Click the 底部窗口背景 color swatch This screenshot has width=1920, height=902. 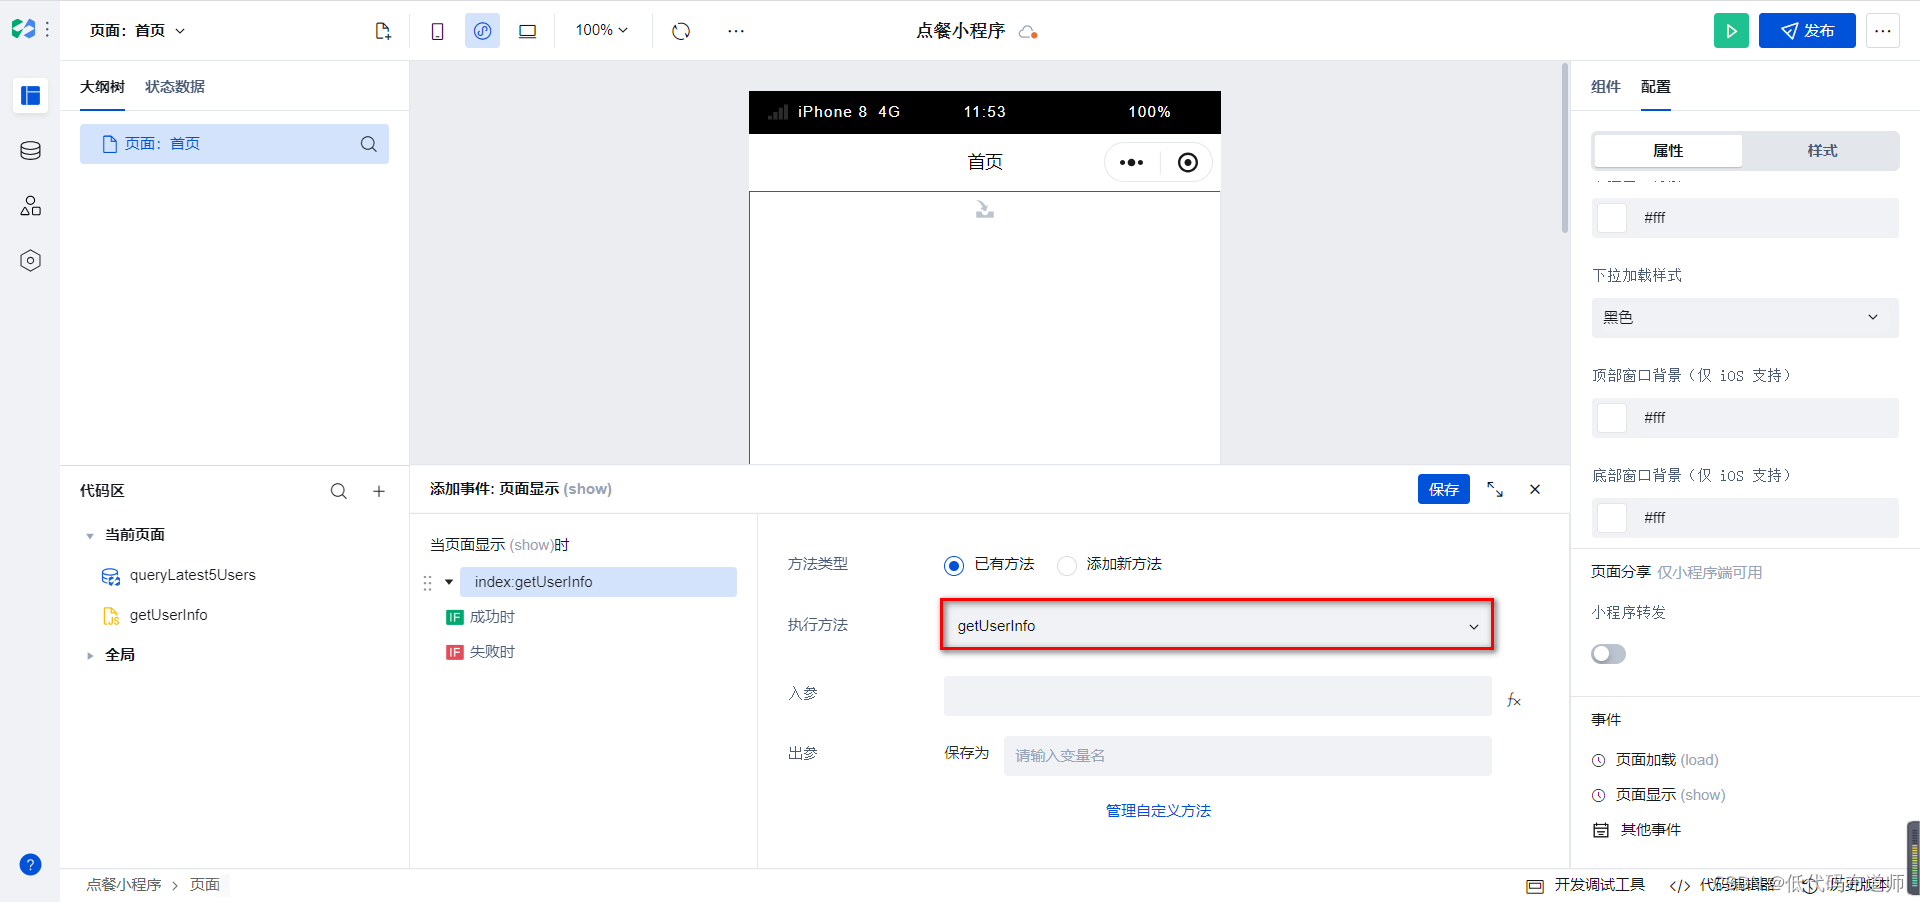coord(1612,518)
